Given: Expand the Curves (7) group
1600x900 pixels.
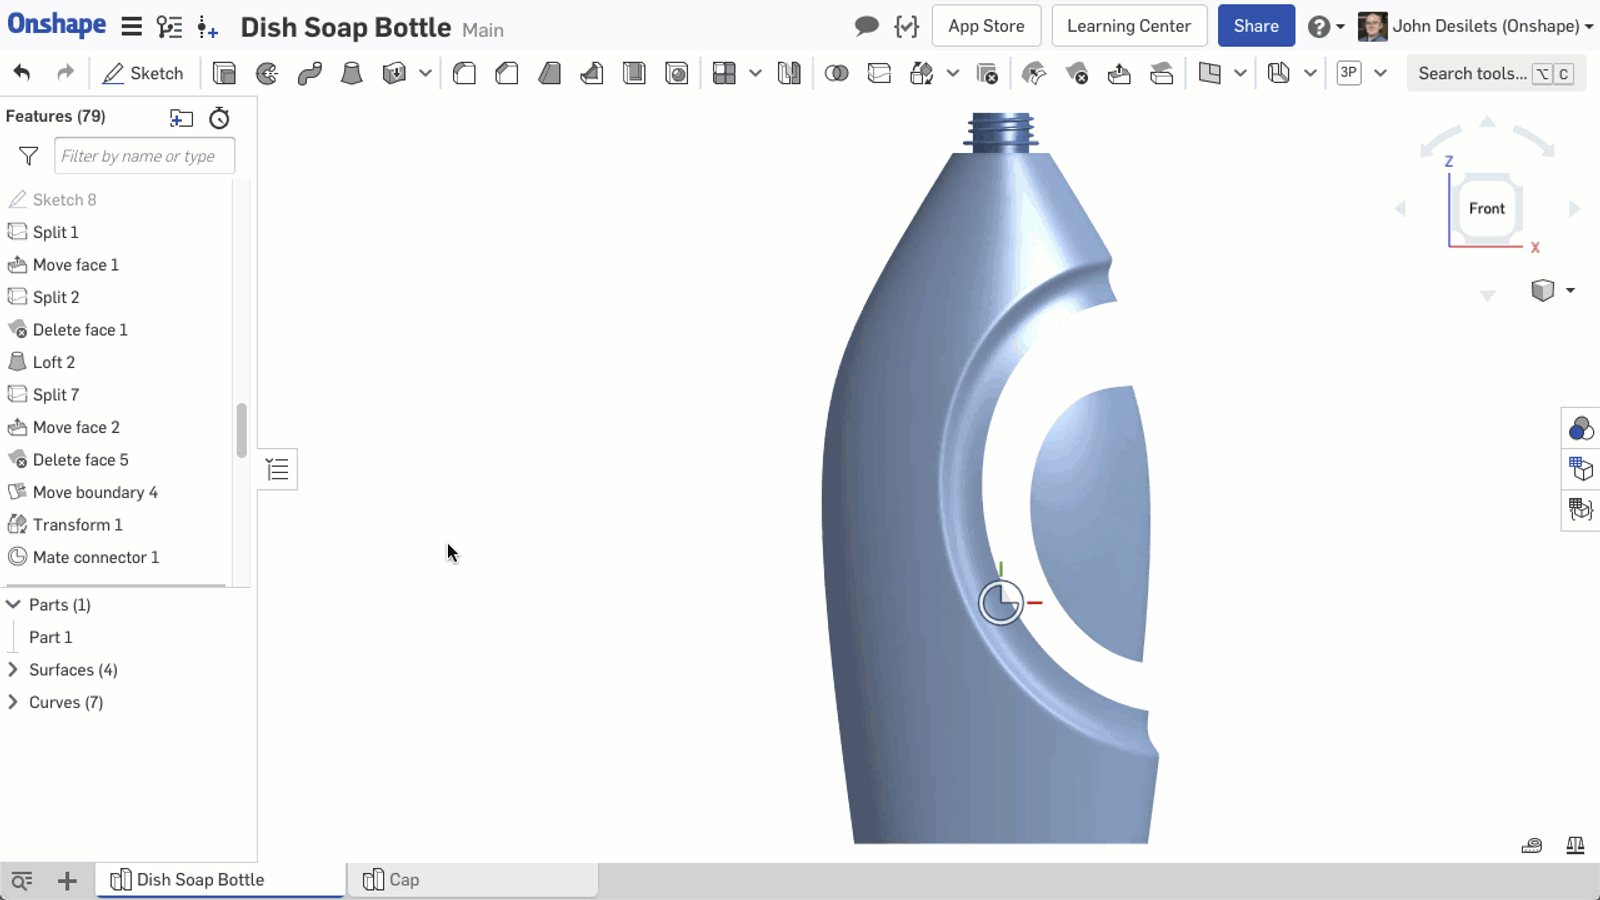Looking at the screenshot, I should click(x=14, y=702).
